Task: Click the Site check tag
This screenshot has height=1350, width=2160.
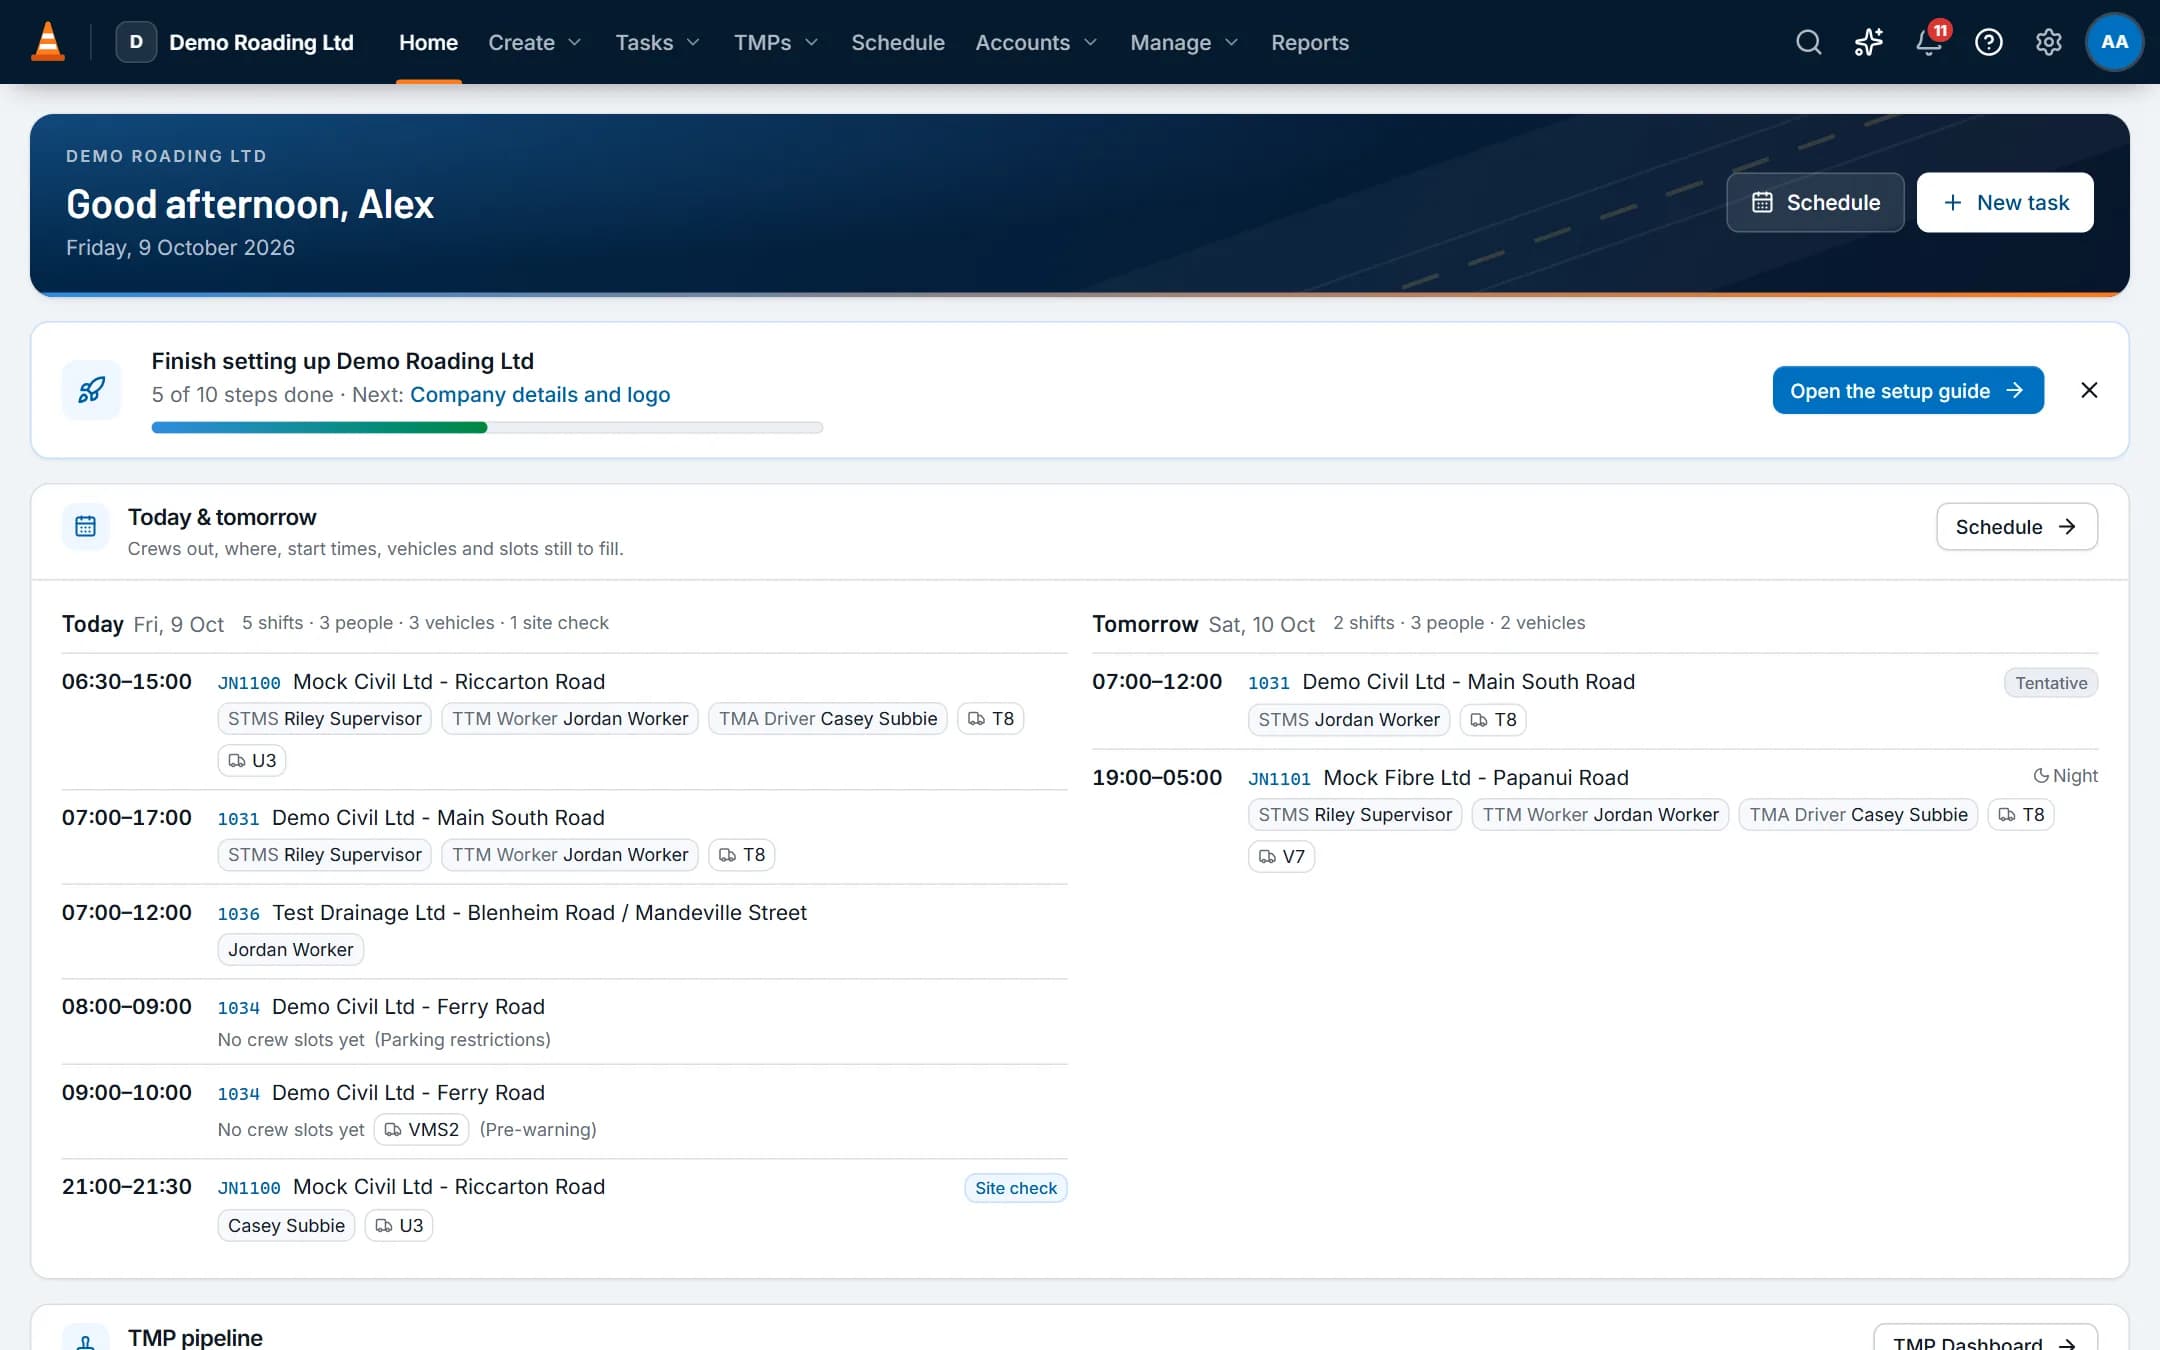Action: click(1015, 1188)
